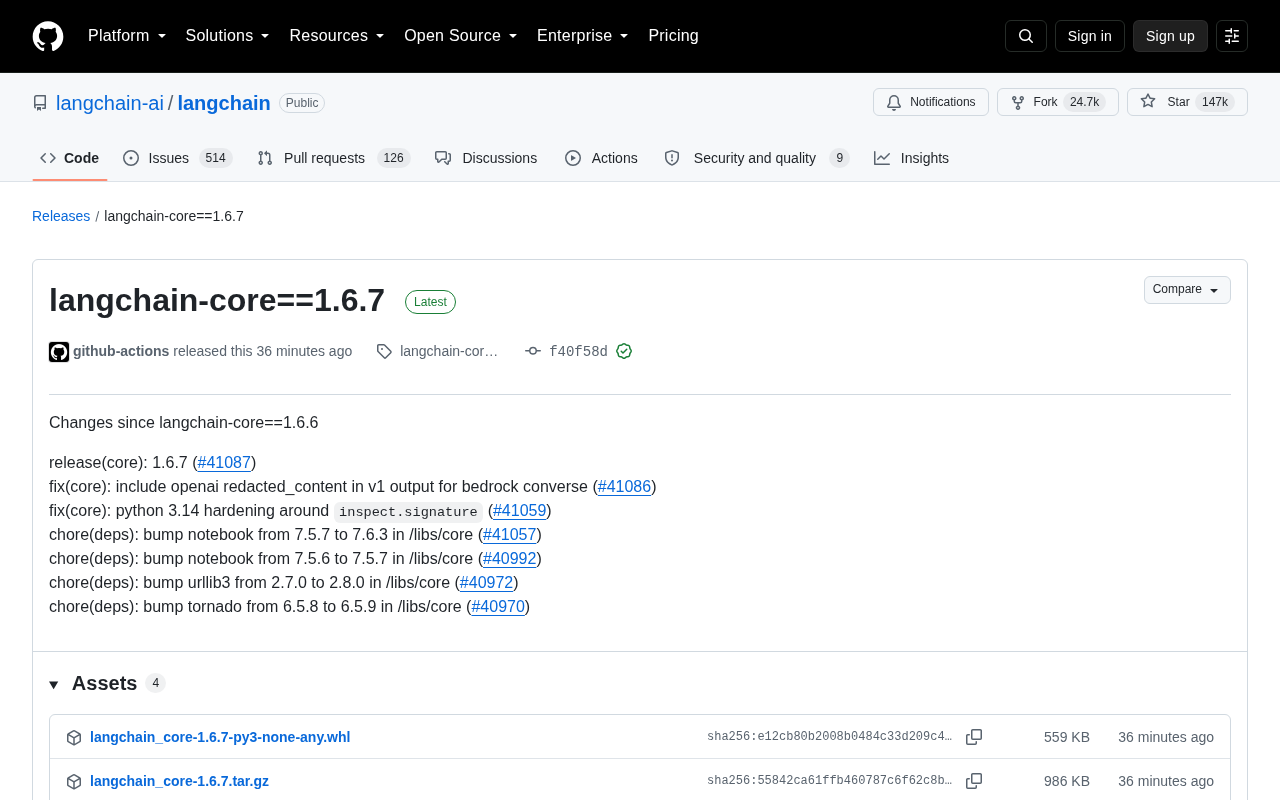The image size is (1280, 800).
Task: Click the Notifications button
Action: [x=931, y=102]
